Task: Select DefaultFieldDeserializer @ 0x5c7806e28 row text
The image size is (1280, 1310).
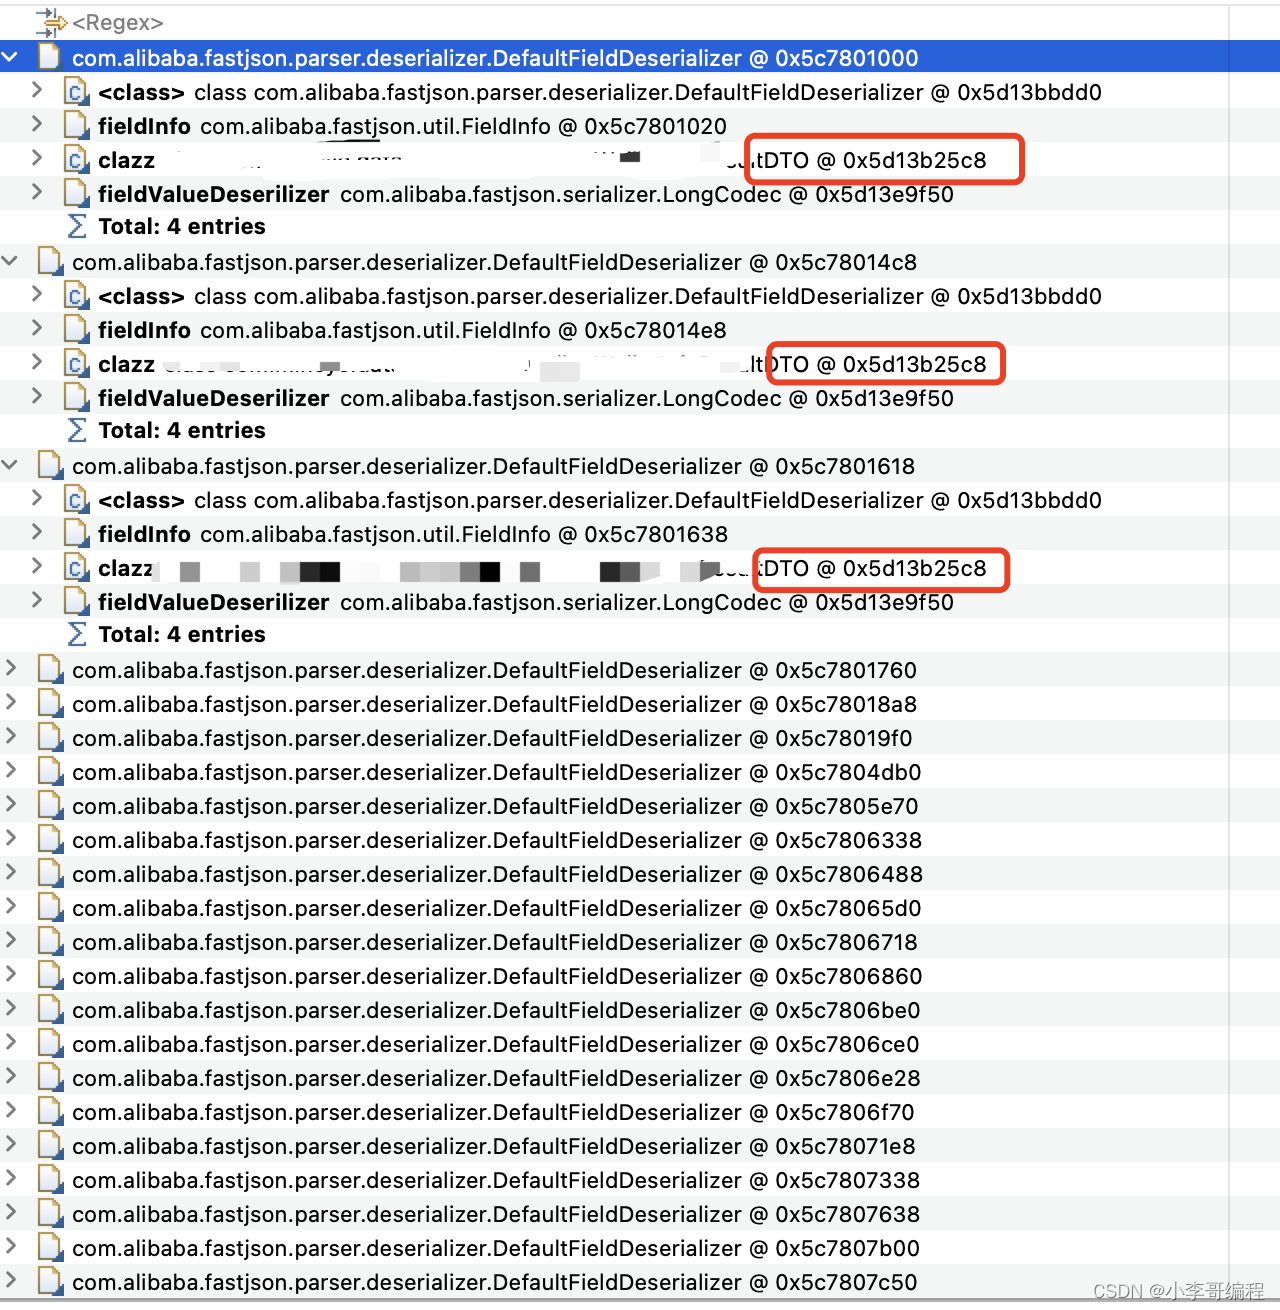Action: [x=496, y=1078]
